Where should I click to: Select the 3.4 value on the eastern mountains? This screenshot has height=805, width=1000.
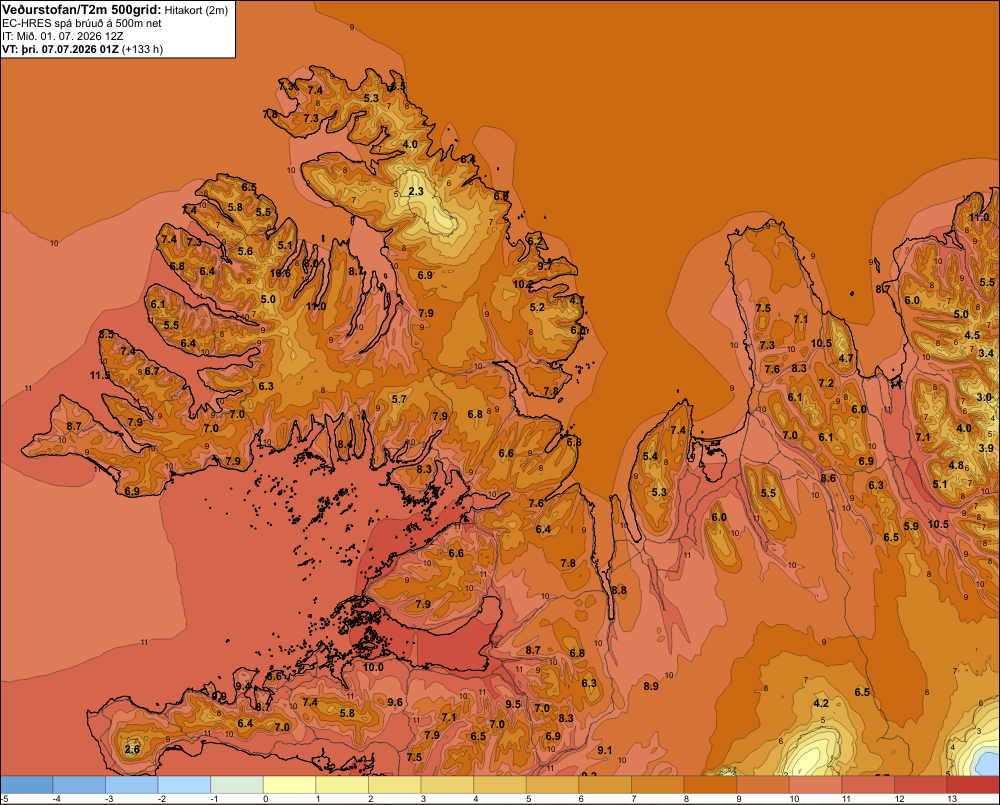click(986, 353)
